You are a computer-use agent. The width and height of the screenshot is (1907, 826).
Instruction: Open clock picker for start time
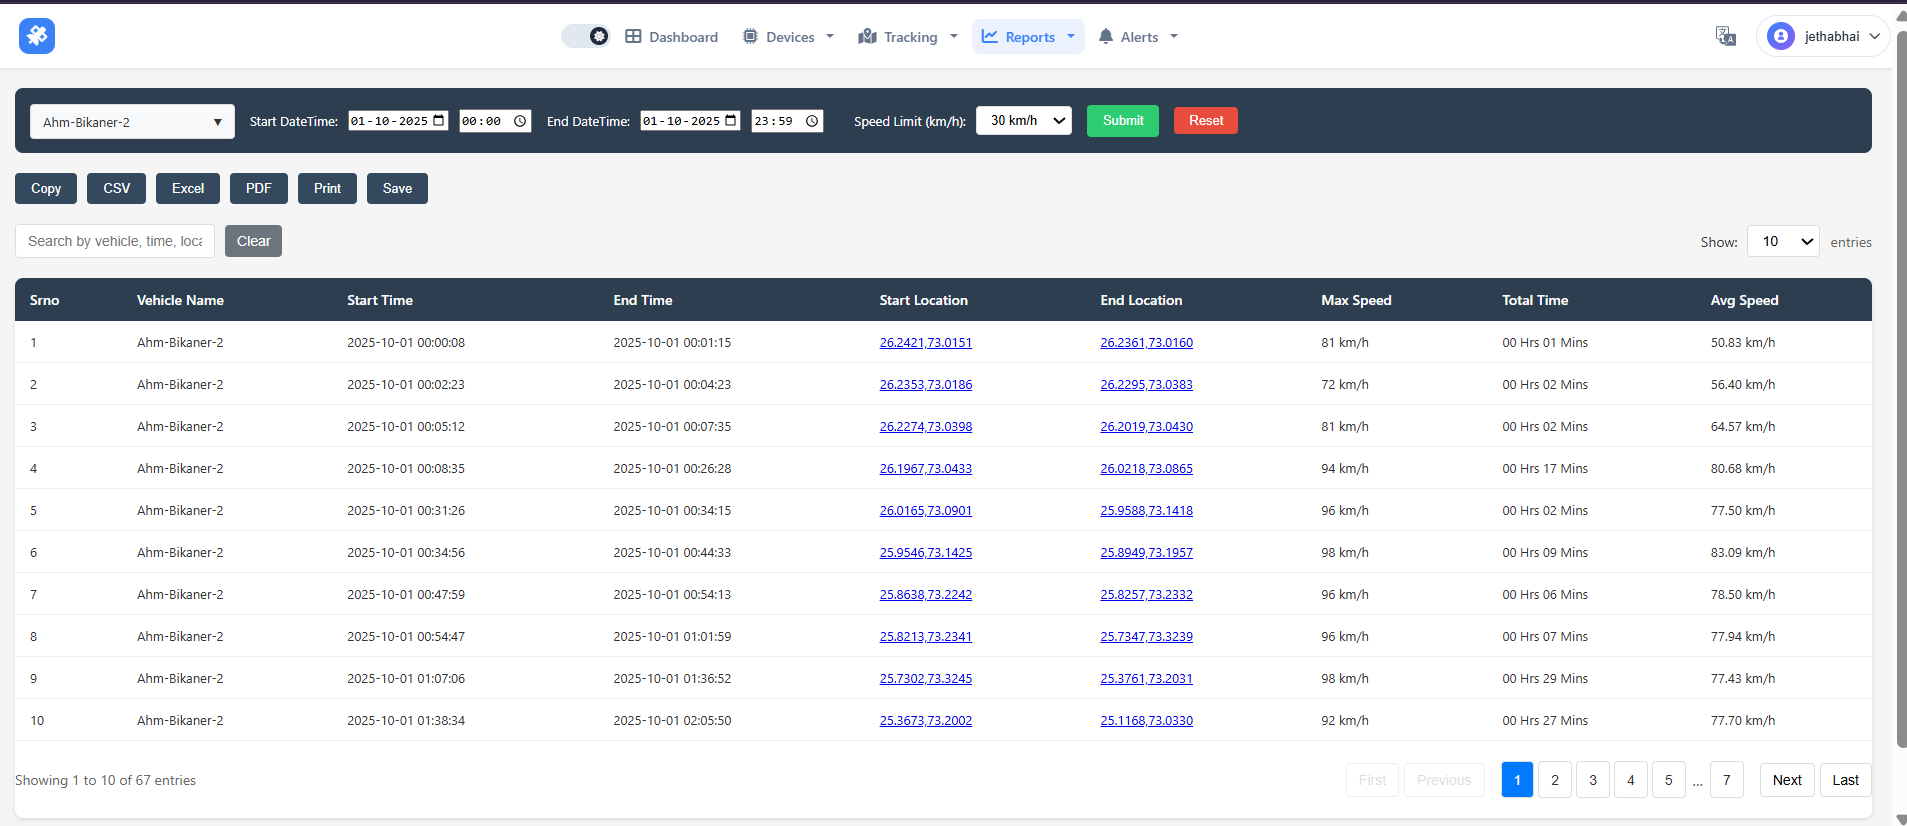[x=520, y=121]
